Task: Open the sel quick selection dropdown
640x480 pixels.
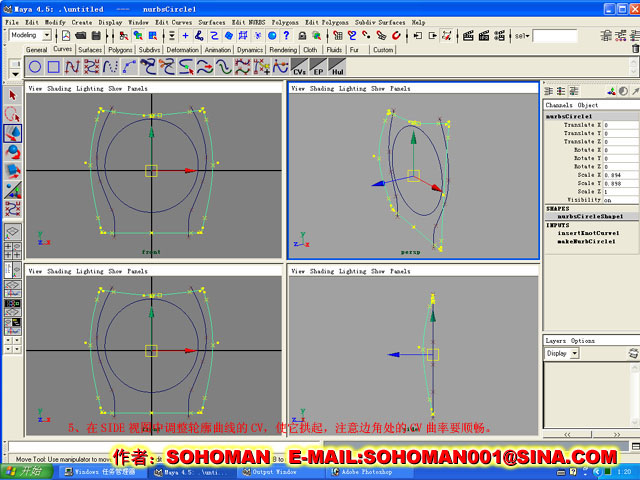Action: (x=522, y=36)
